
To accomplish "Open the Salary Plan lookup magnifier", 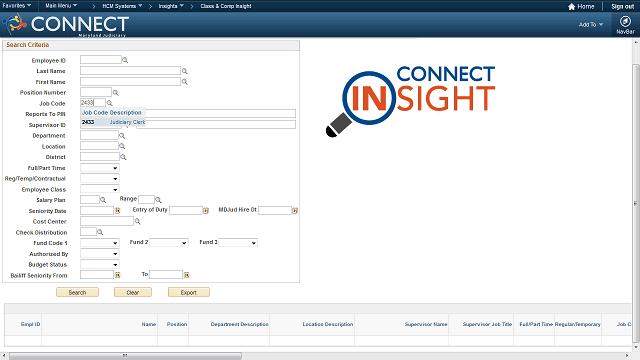I will (103, 200).
